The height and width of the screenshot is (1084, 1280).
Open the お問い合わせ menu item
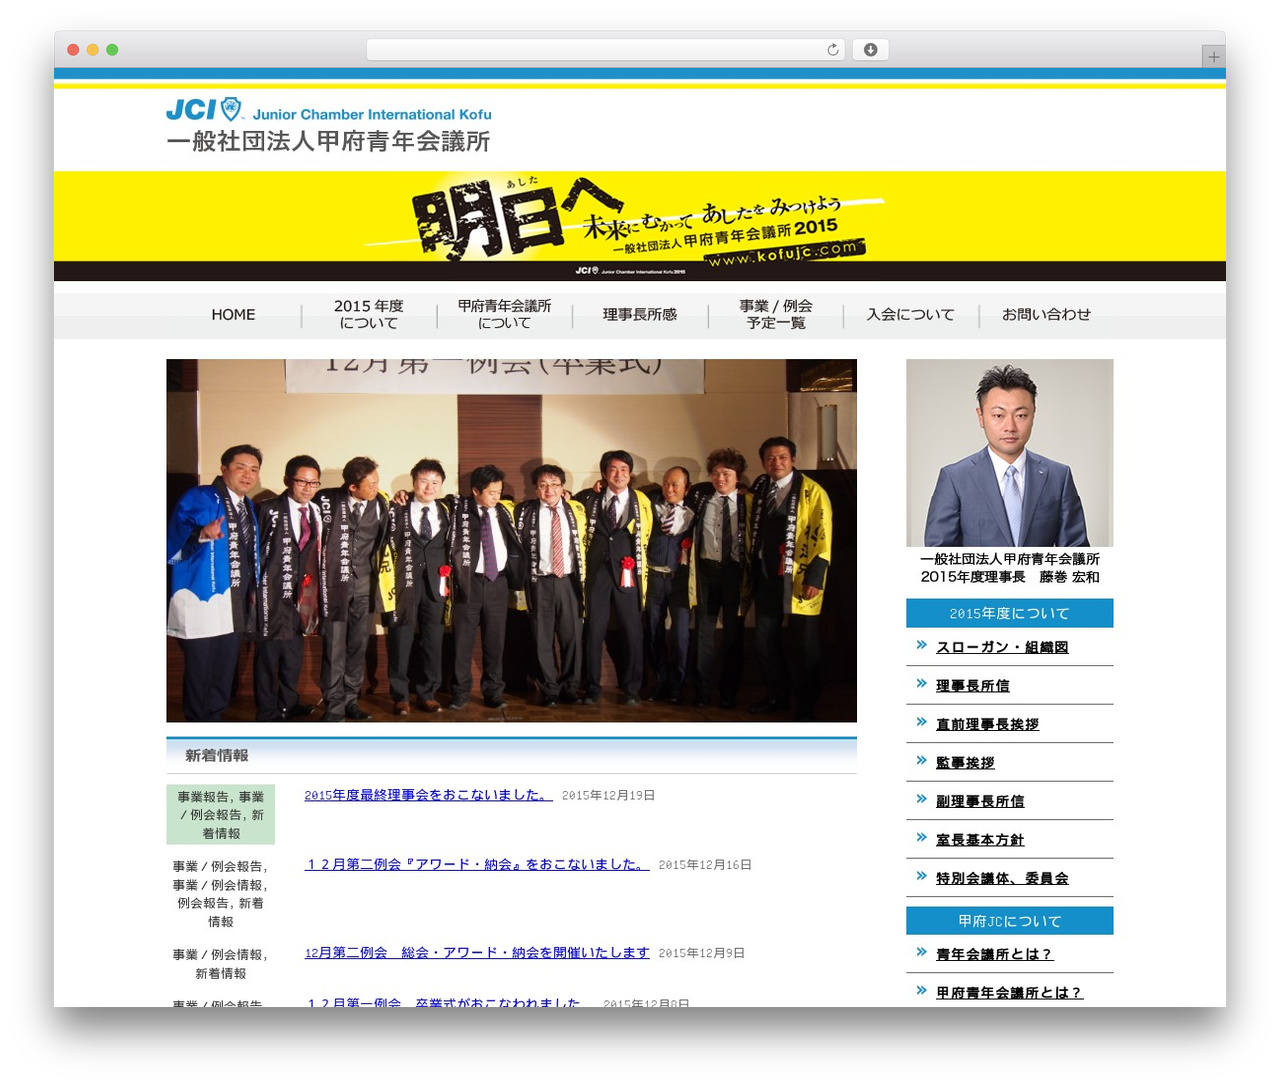tap(1046, 314)
